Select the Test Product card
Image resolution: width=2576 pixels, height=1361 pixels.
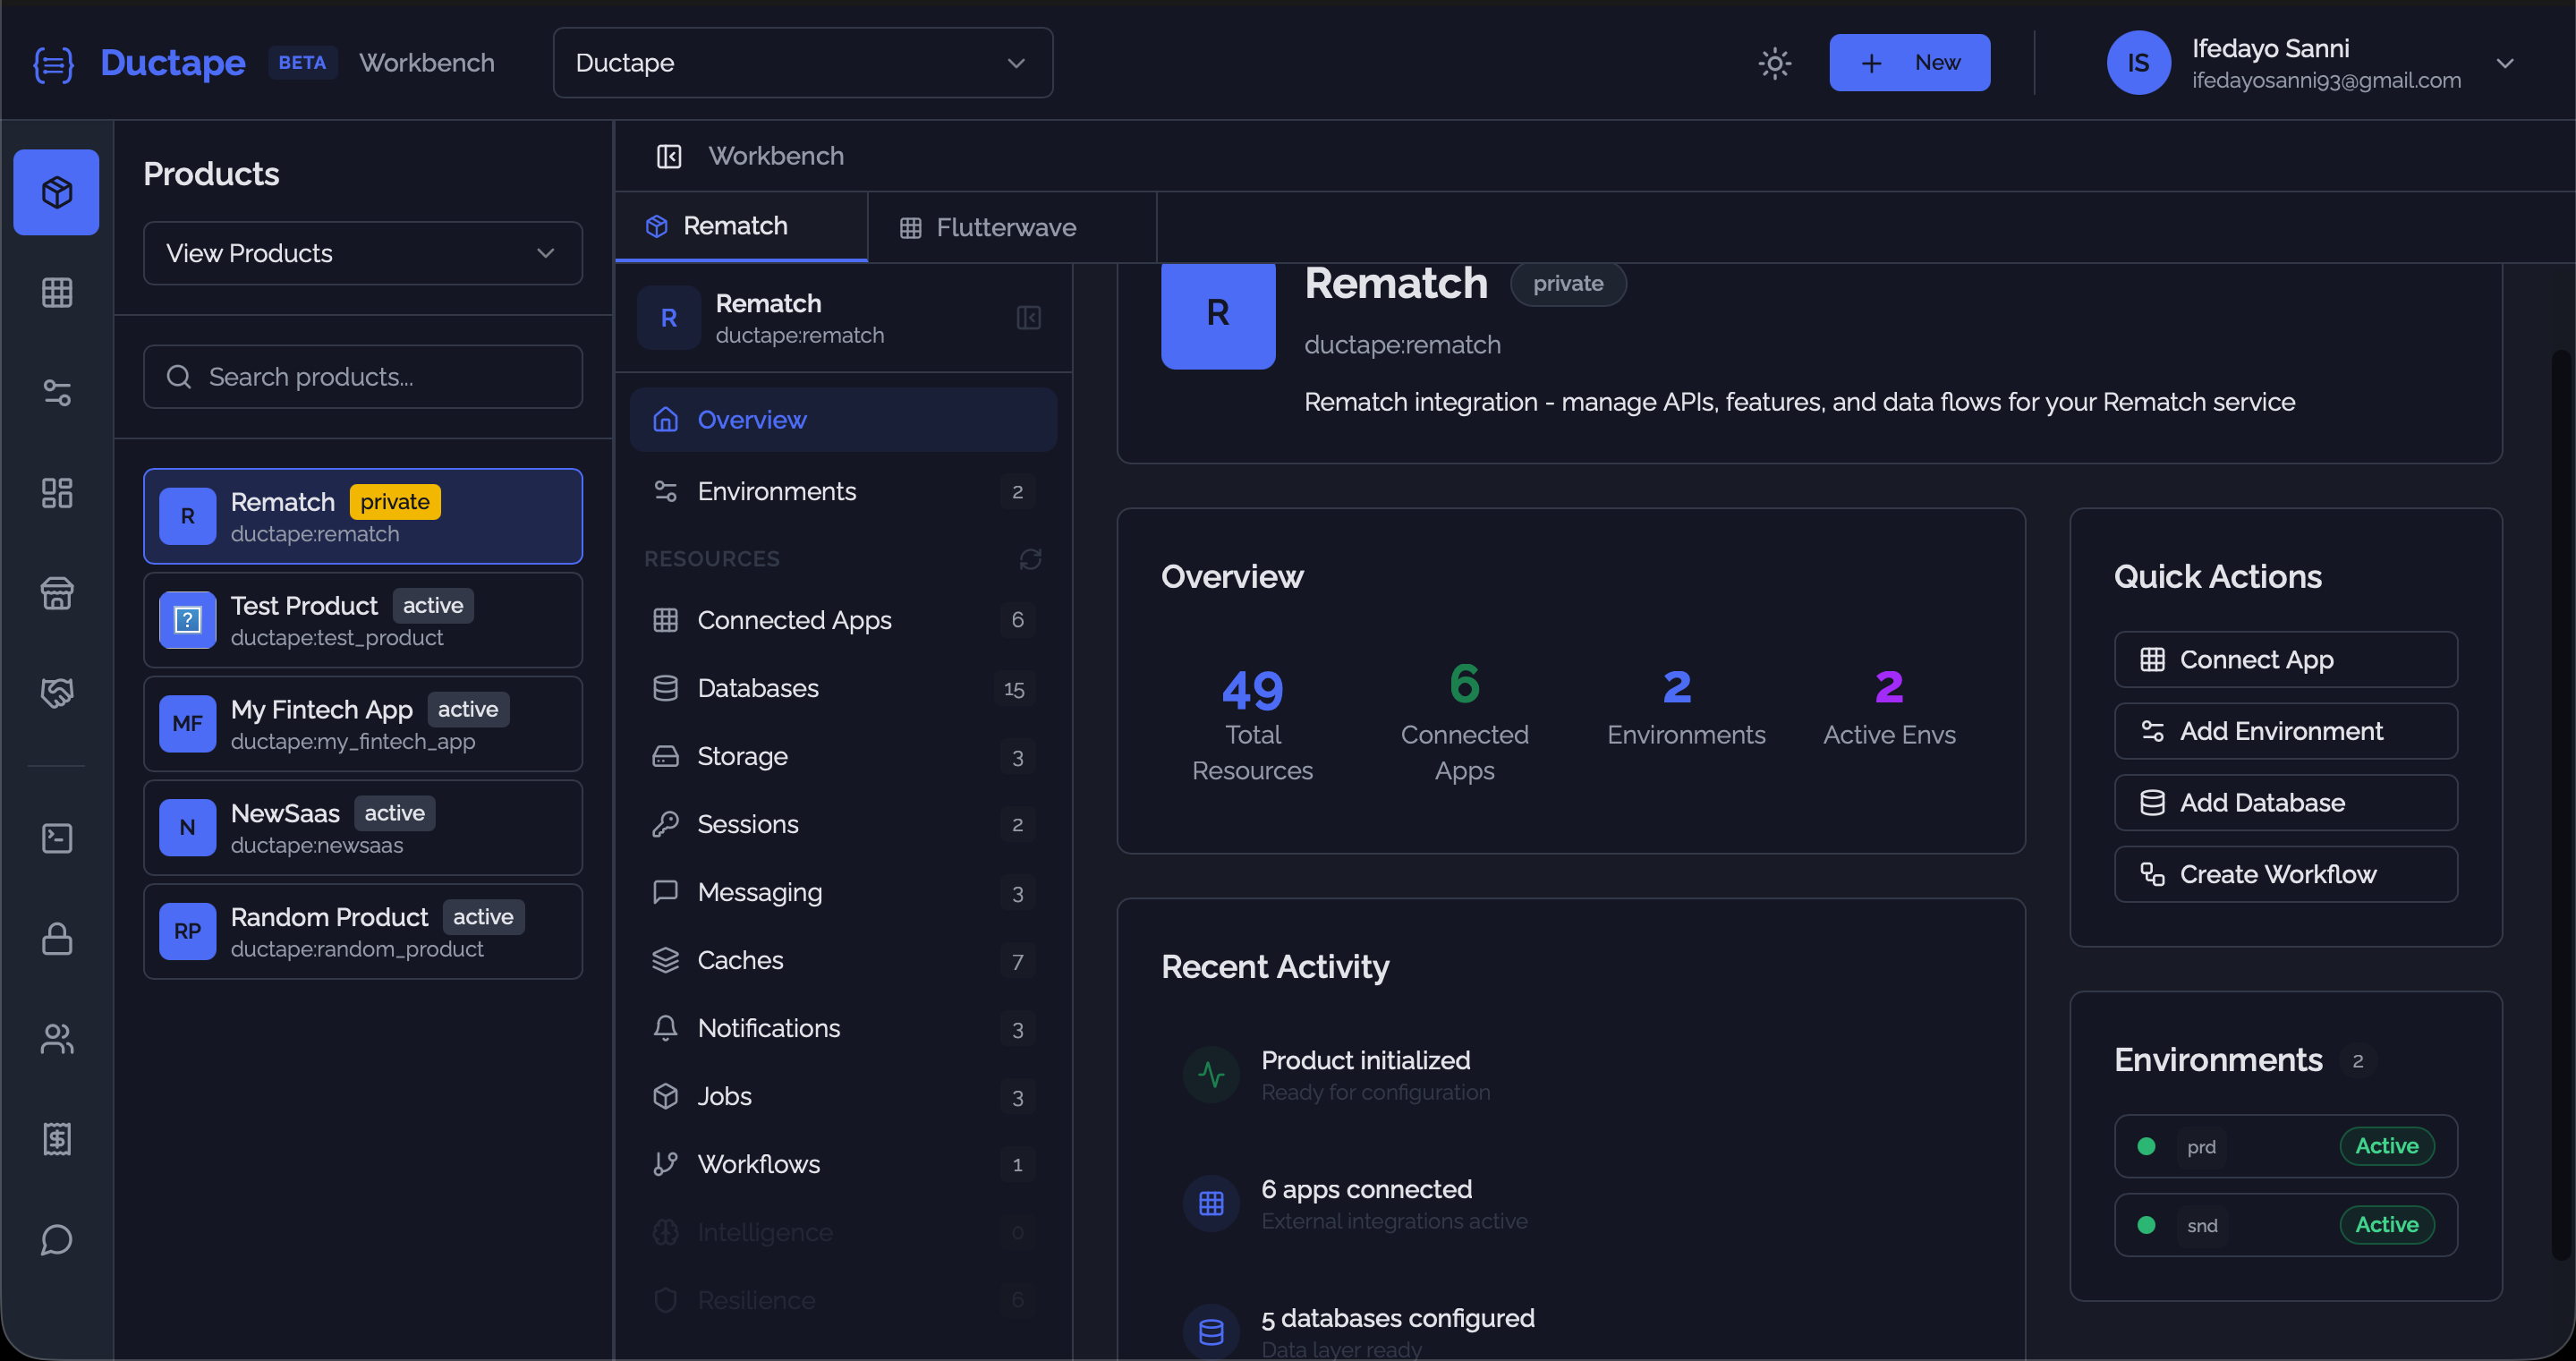click(362, 620)
